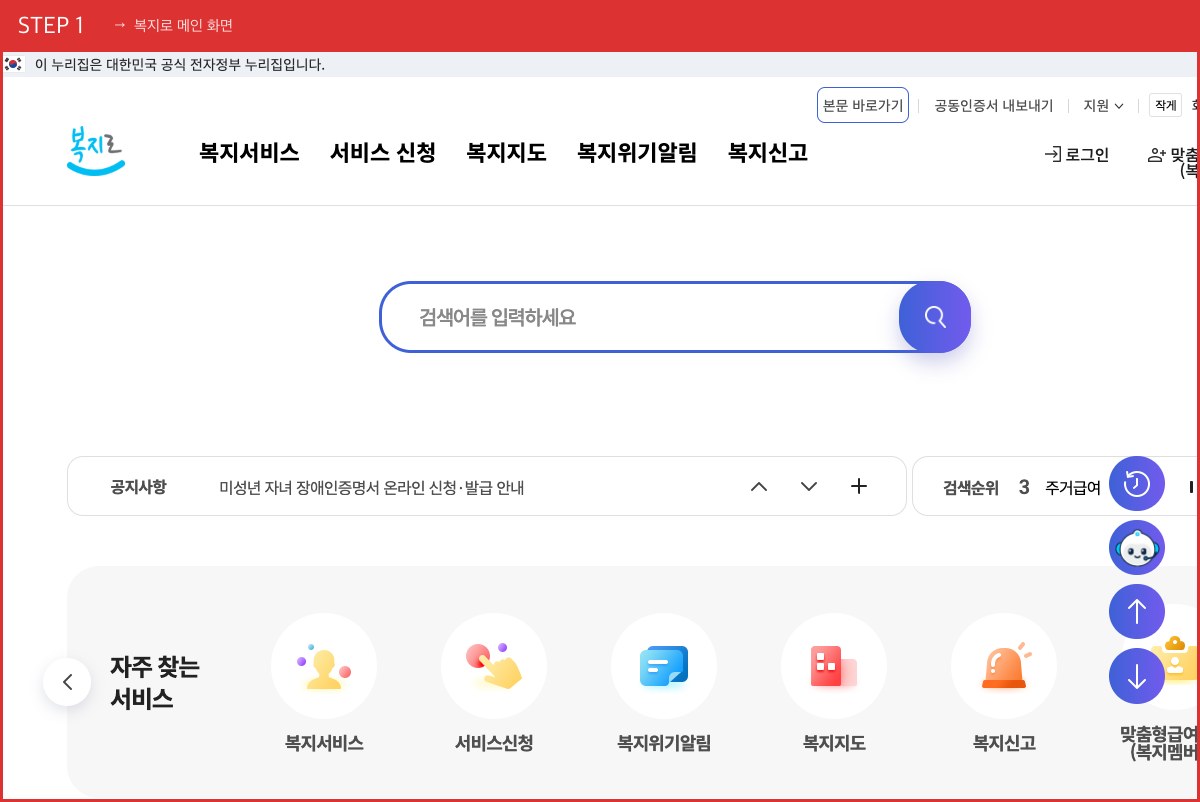Click the 복지지도 shortcut caption text
Image resolution: width=1200 pixels, height=802 pixels.
[834, 743]
